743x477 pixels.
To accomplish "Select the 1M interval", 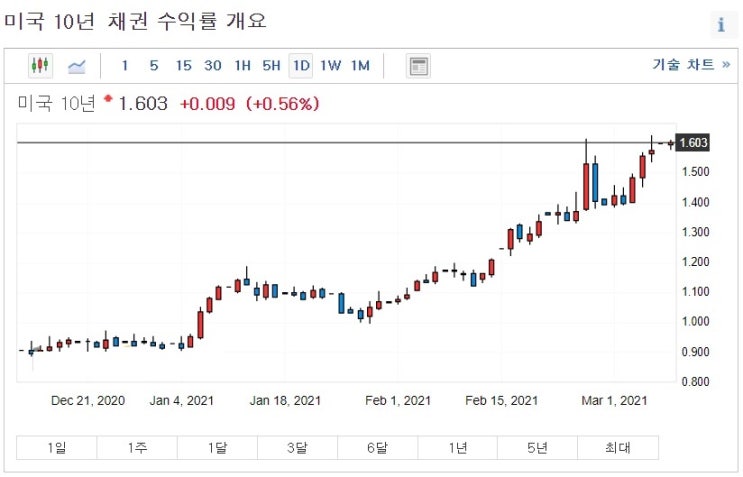I will pos(360,65).
